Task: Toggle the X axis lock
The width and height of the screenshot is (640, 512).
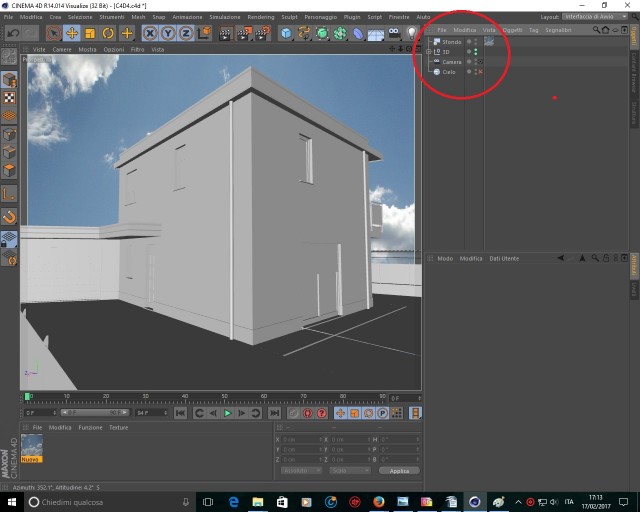Action: tap(150, 33)
